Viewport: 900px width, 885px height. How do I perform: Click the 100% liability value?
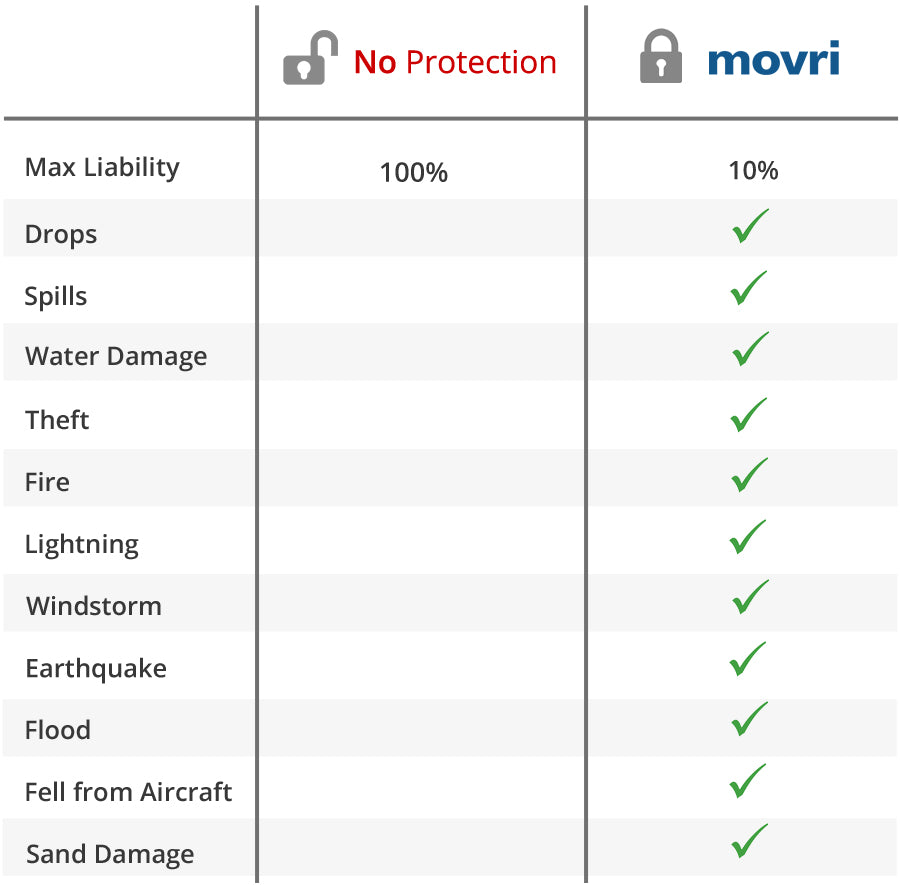(414, 172)
